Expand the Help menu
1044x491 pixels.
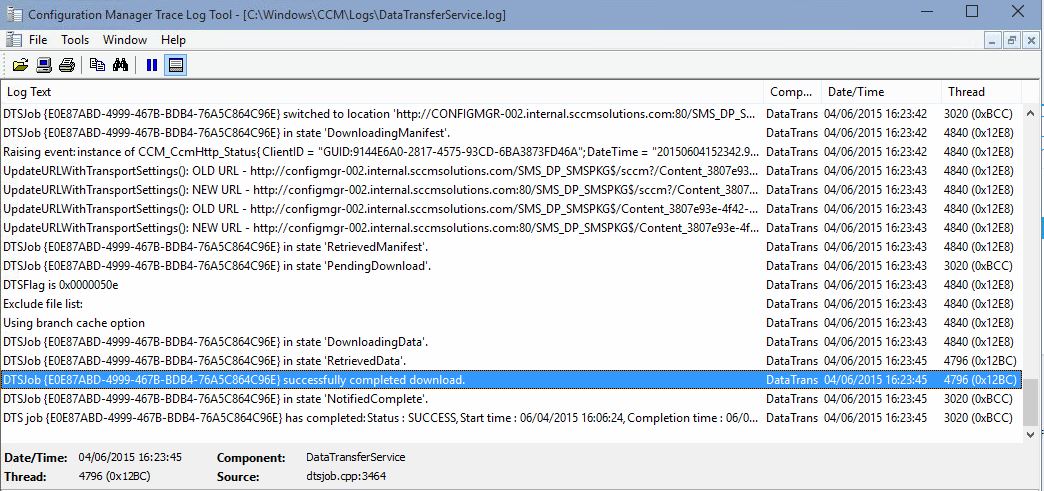coord(173,40)
